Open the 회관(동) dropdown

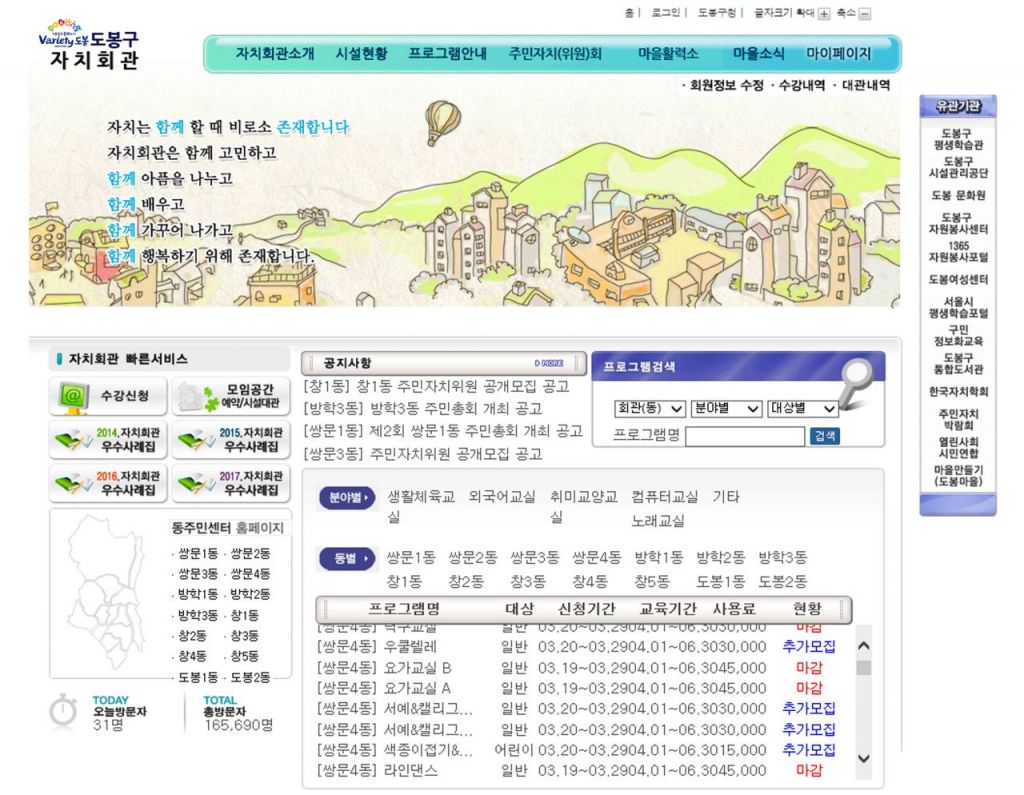click(x=649, y=408)
